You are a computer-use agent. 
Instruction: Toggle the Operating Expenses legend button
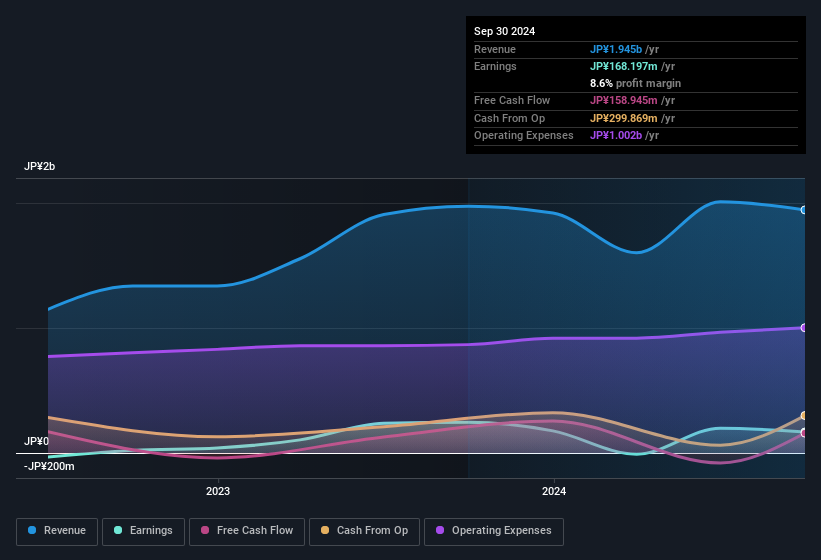tap(494, 532)
